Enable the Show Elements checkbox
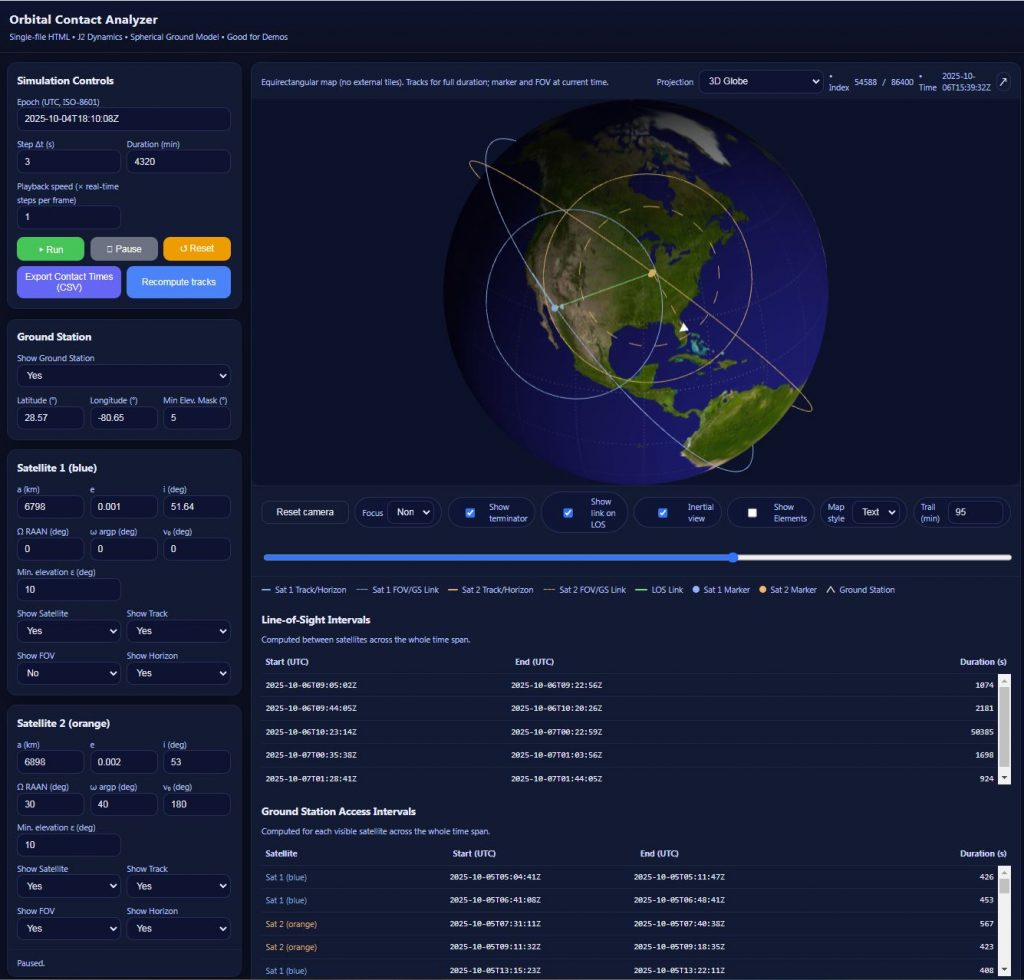The height and width of the screenshot is (980, 1024). 752,513
